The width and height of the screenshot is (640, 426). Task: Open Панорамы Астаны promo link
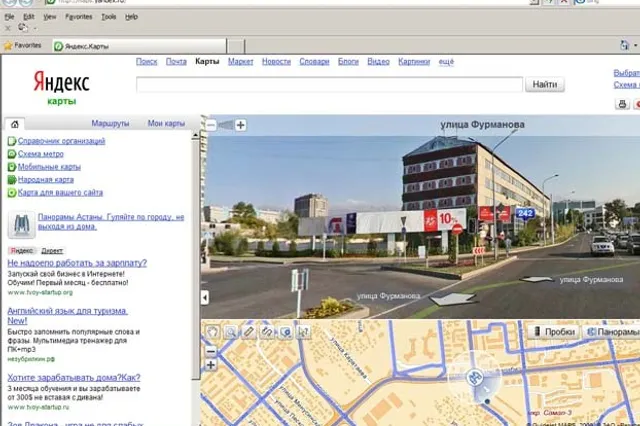pos(111,222)
